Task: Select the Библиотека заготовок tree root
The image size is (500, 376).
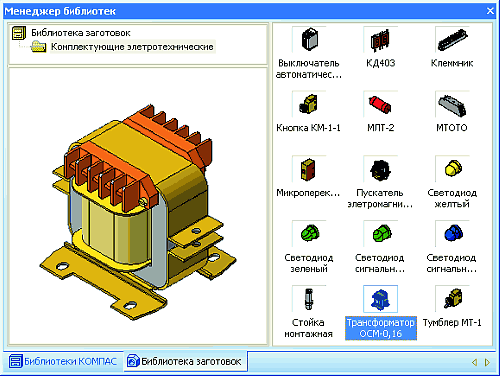Action: pos(81,33)
